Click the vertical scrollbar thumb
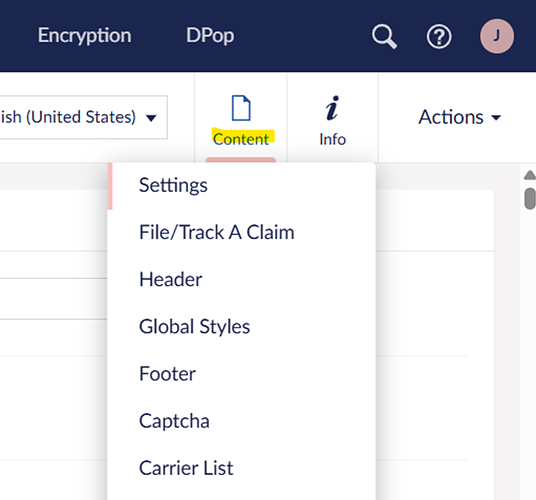Screen dimensions: 536x500 click(x=530, y=198)
